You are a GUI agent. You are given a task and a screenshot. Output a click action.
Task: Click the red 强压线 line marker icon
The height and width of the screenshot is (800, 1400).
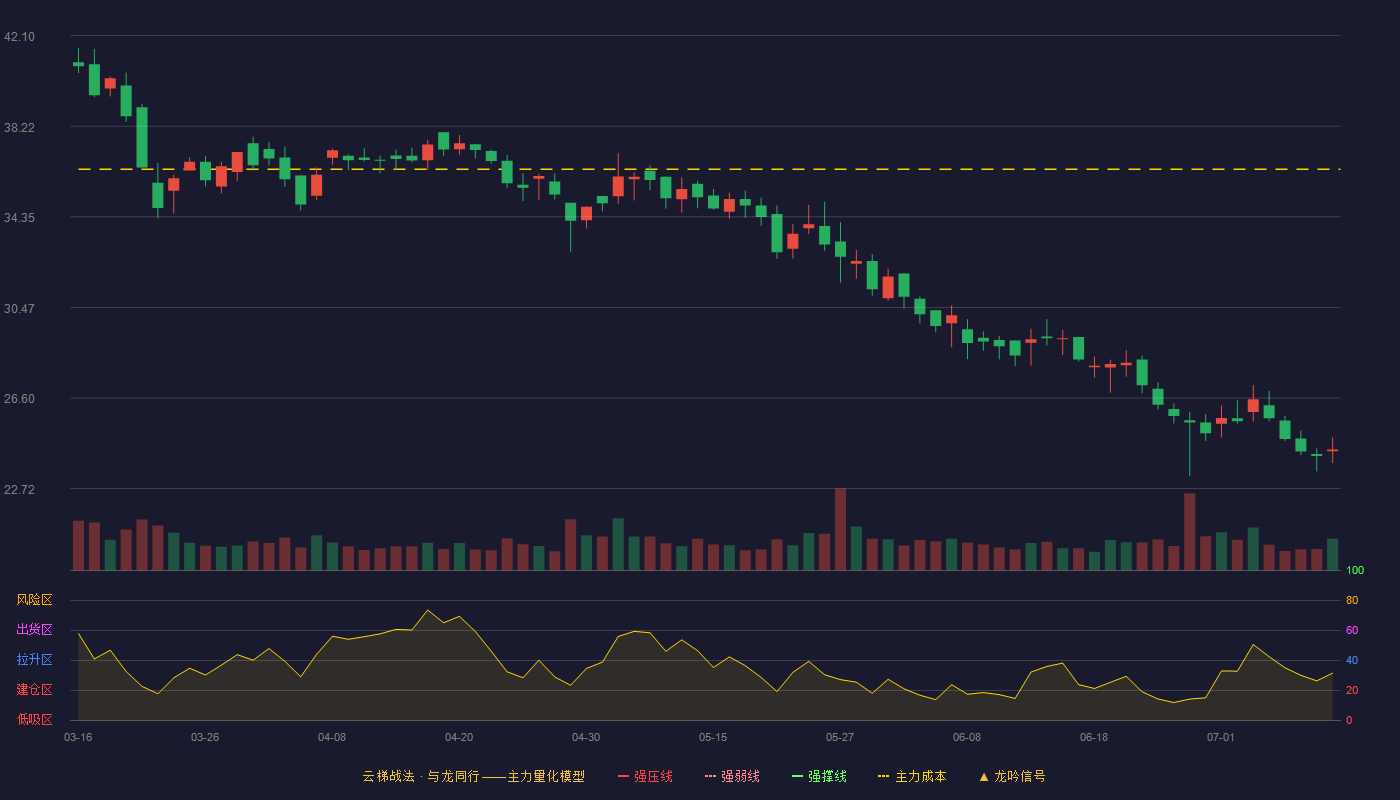pos(623,776)
